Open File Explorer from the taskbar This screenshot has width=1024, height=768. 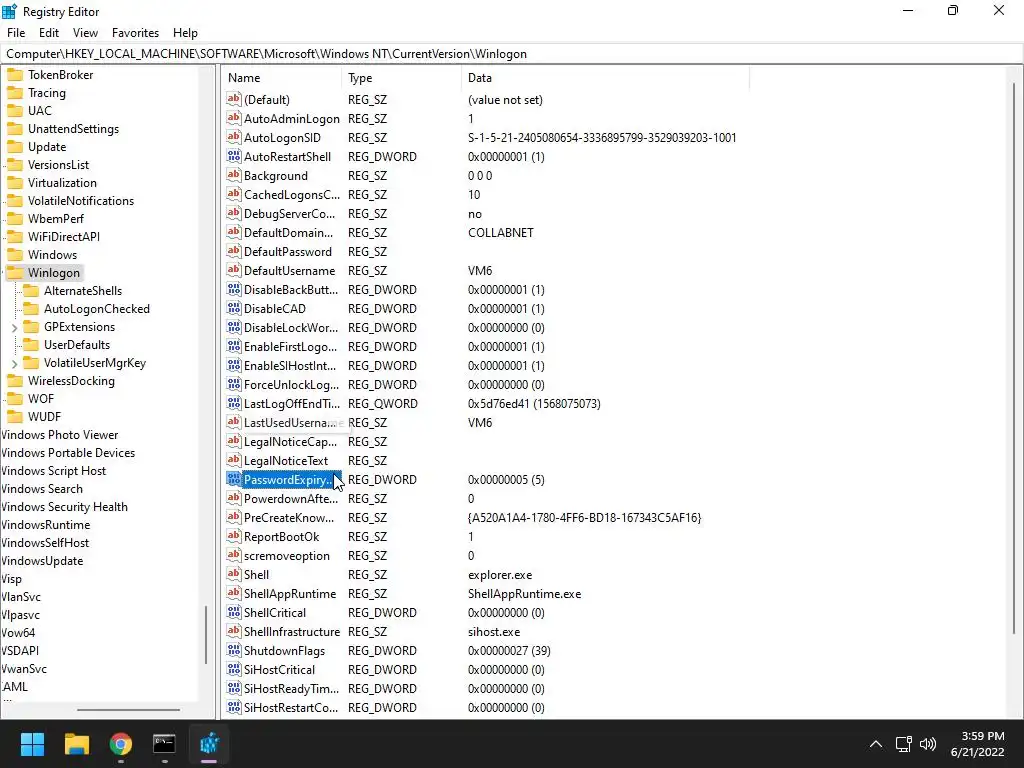point(76,744)
